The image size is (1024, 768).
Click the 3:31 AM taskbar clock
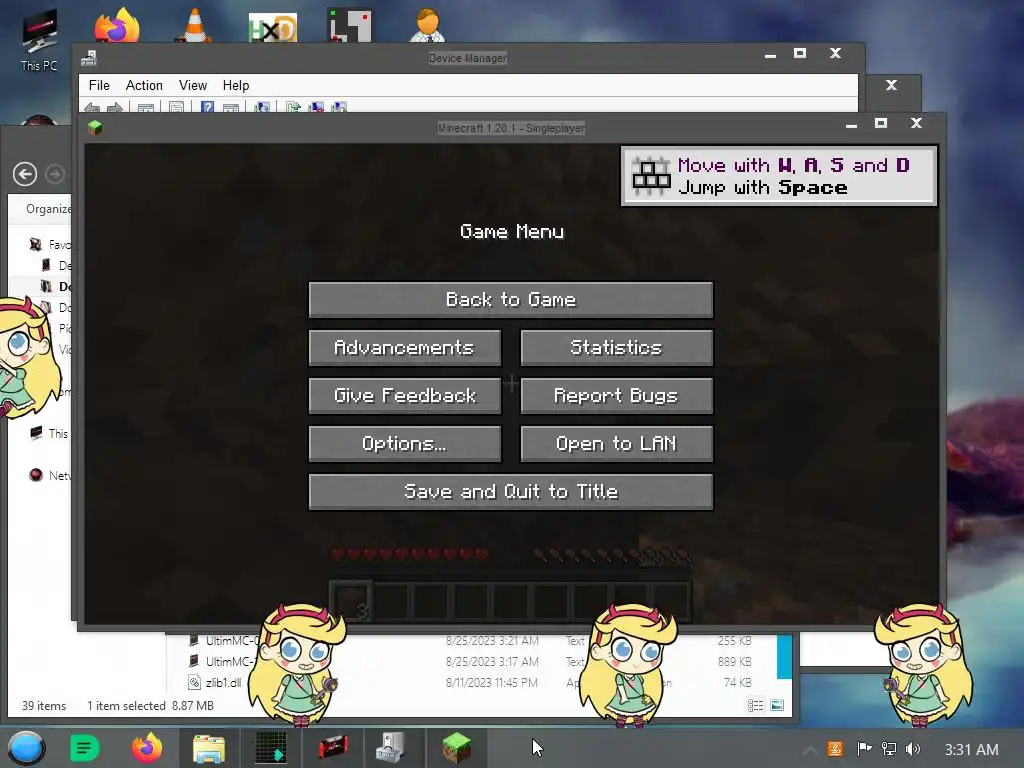click(971, 750)
